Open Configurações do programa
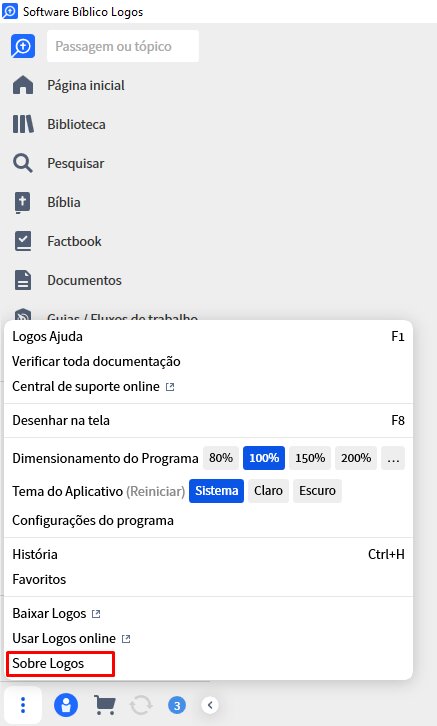Image resolution: width=437 pixels, height=726 pixels. (x=93, y=520)
